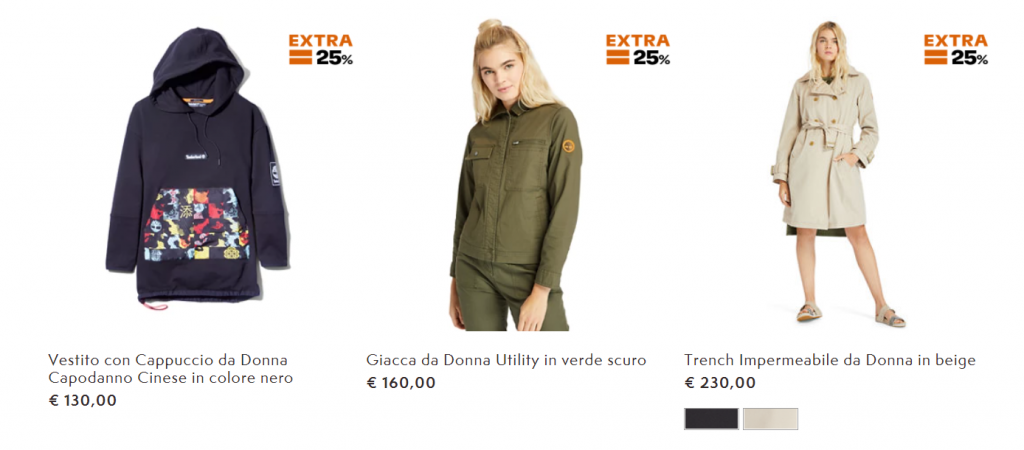Open Trench Impermeabile da Donna link
The height and width of the screenshot is (450, 1024).
pos(830,360)
